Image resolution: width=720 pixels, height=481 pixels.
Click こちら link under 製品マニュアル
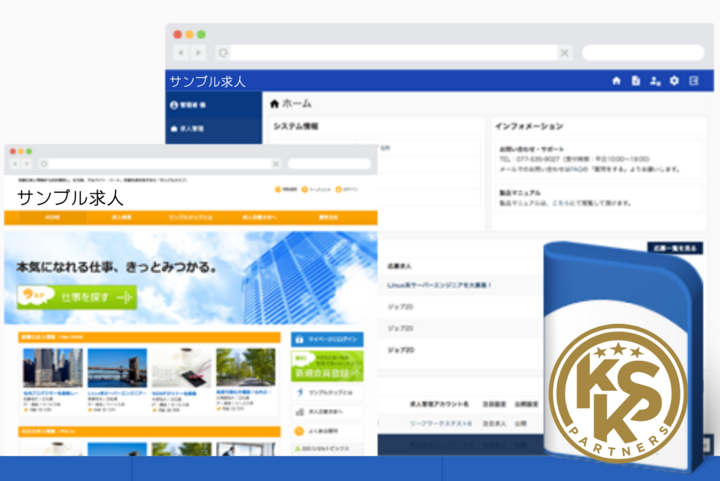coord(561,203)
